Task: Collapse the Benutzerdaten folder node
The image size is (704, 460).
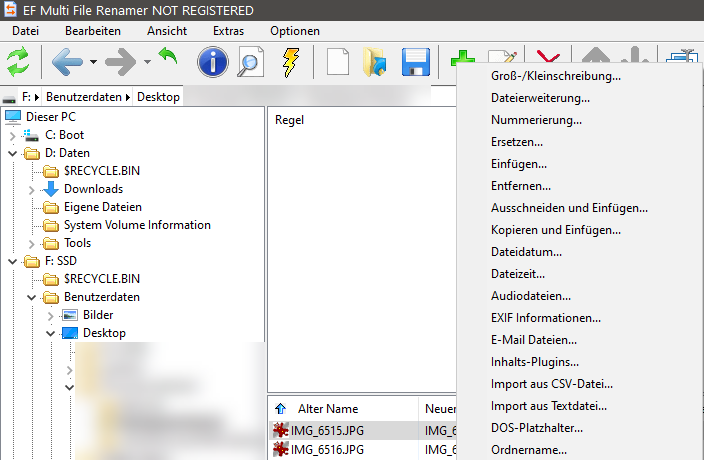Action: click(31, 297)
